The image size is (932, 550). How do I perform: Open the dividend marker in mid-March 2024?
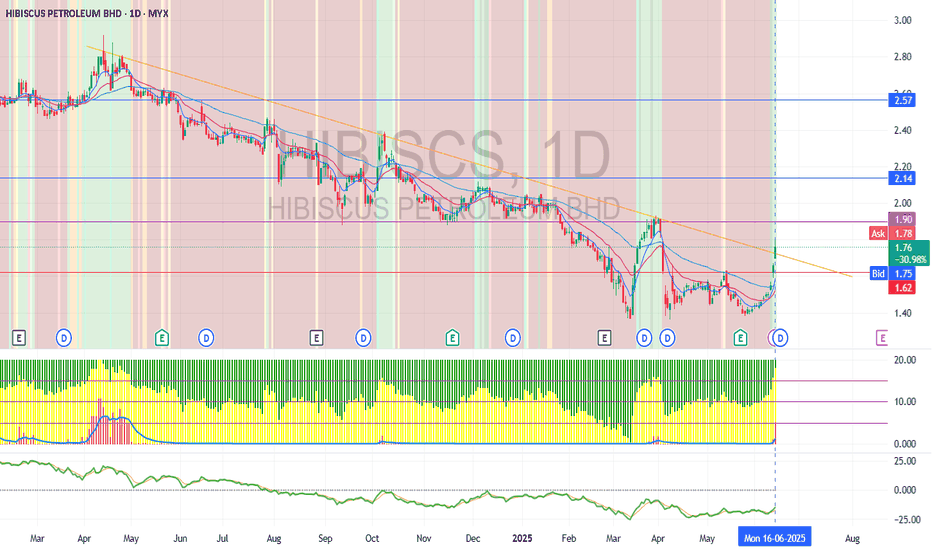[x=64, y=338]
